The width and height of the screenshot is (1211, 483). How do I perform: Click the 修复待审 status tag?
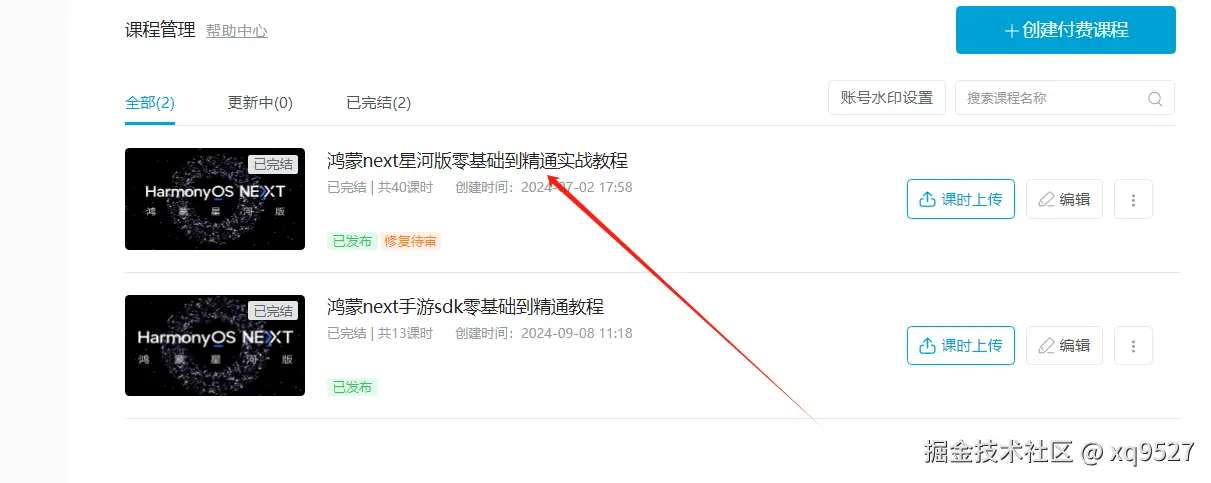pyautogui.click(x=410, y=241)
